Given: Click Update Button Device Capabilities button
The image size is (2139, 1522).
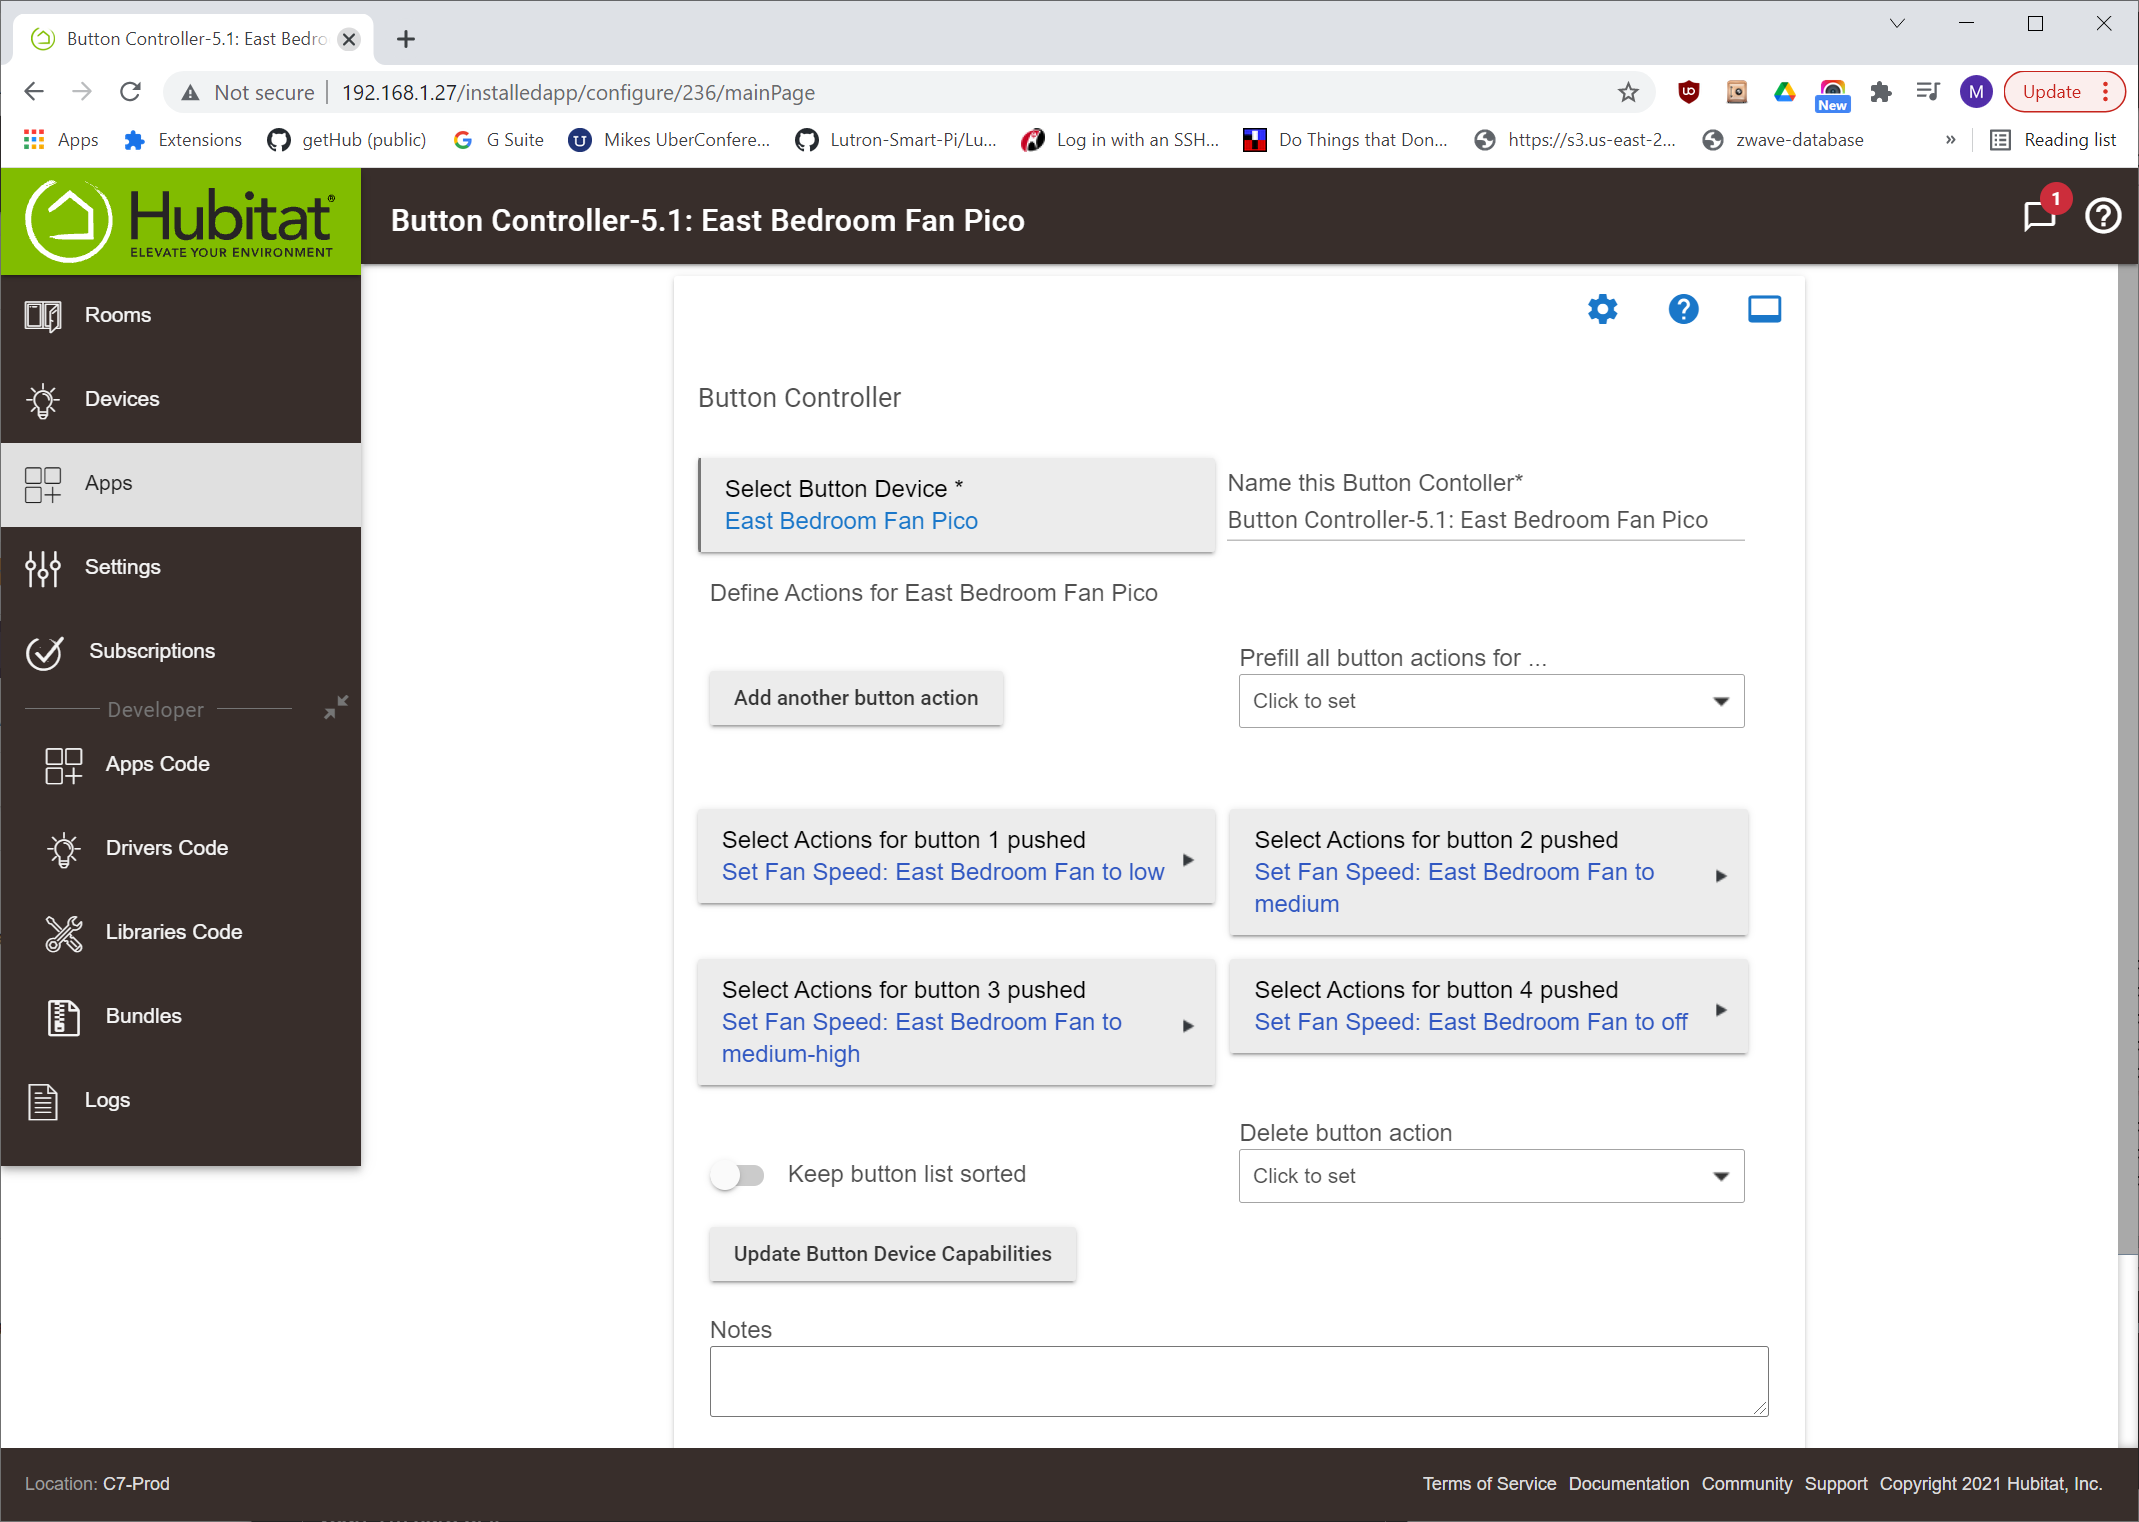Looking at the screenshot, I should 893,1254.
